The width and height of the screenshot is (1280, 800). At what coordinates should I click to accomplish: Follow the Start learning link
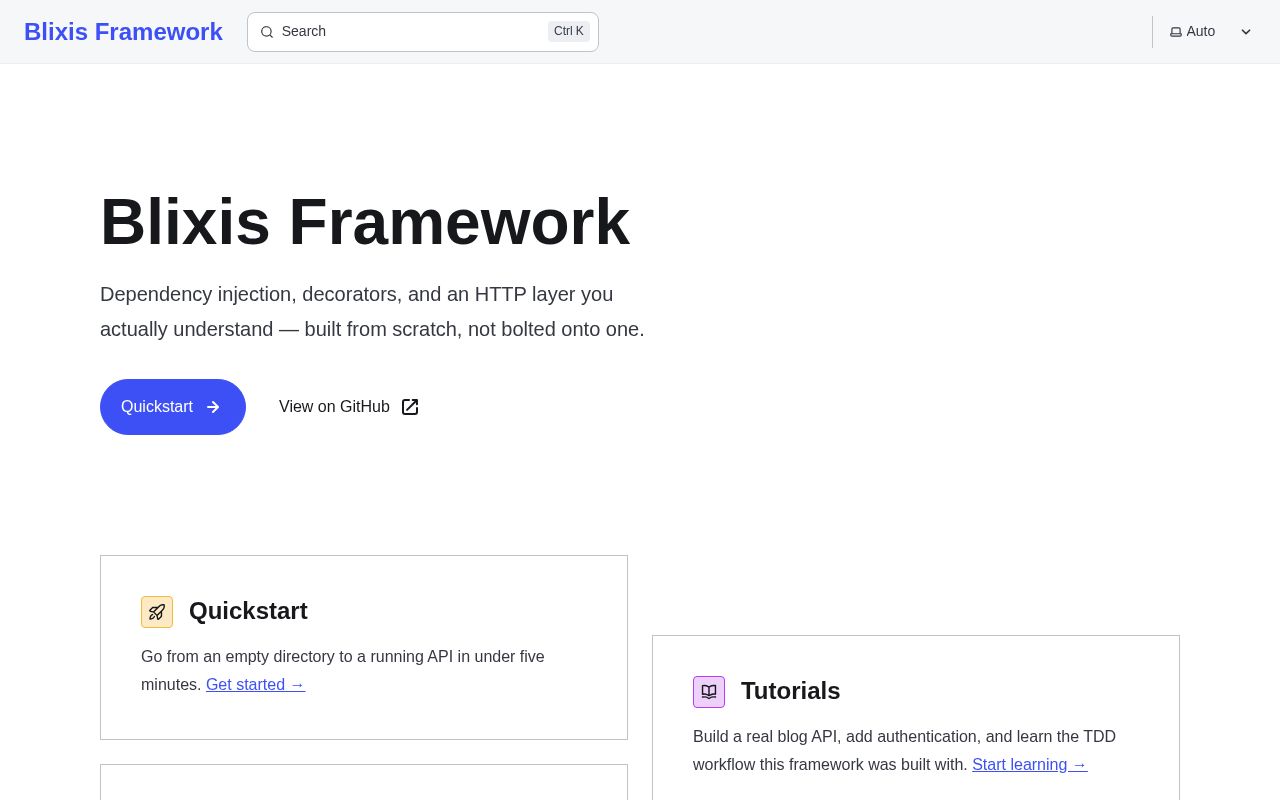pos(1029,765)
